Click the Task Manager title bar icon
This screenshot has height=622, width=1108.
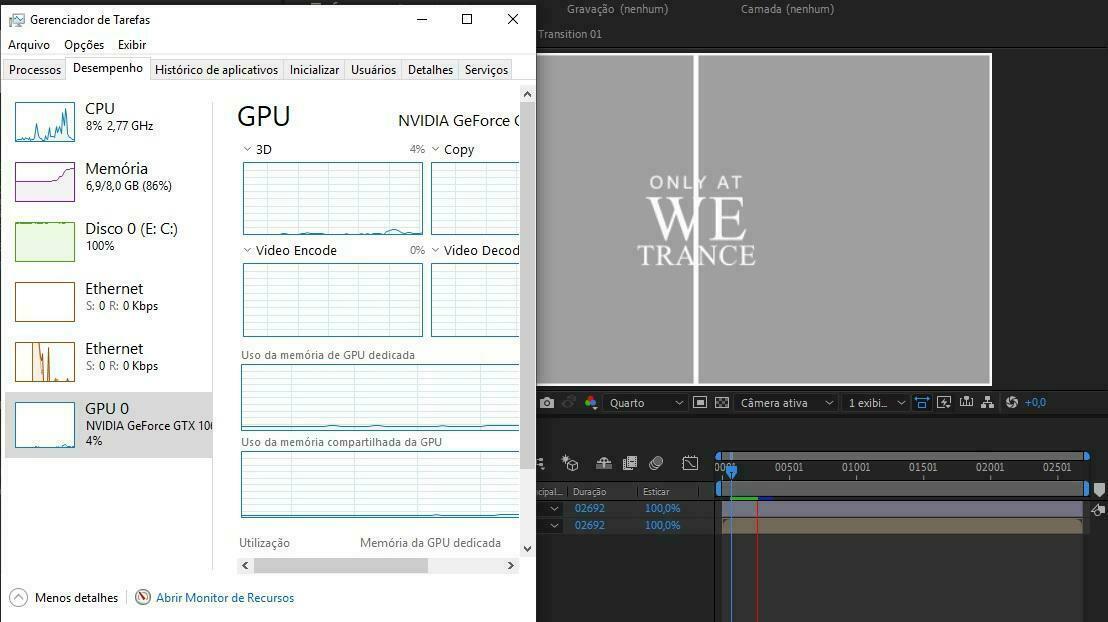click(x=16, y=20)
